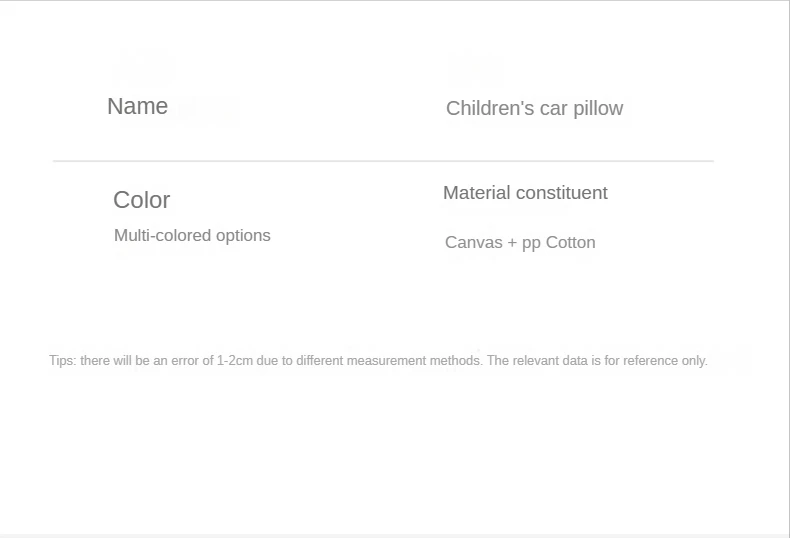Click the Name label

click(x=137, y=107)
